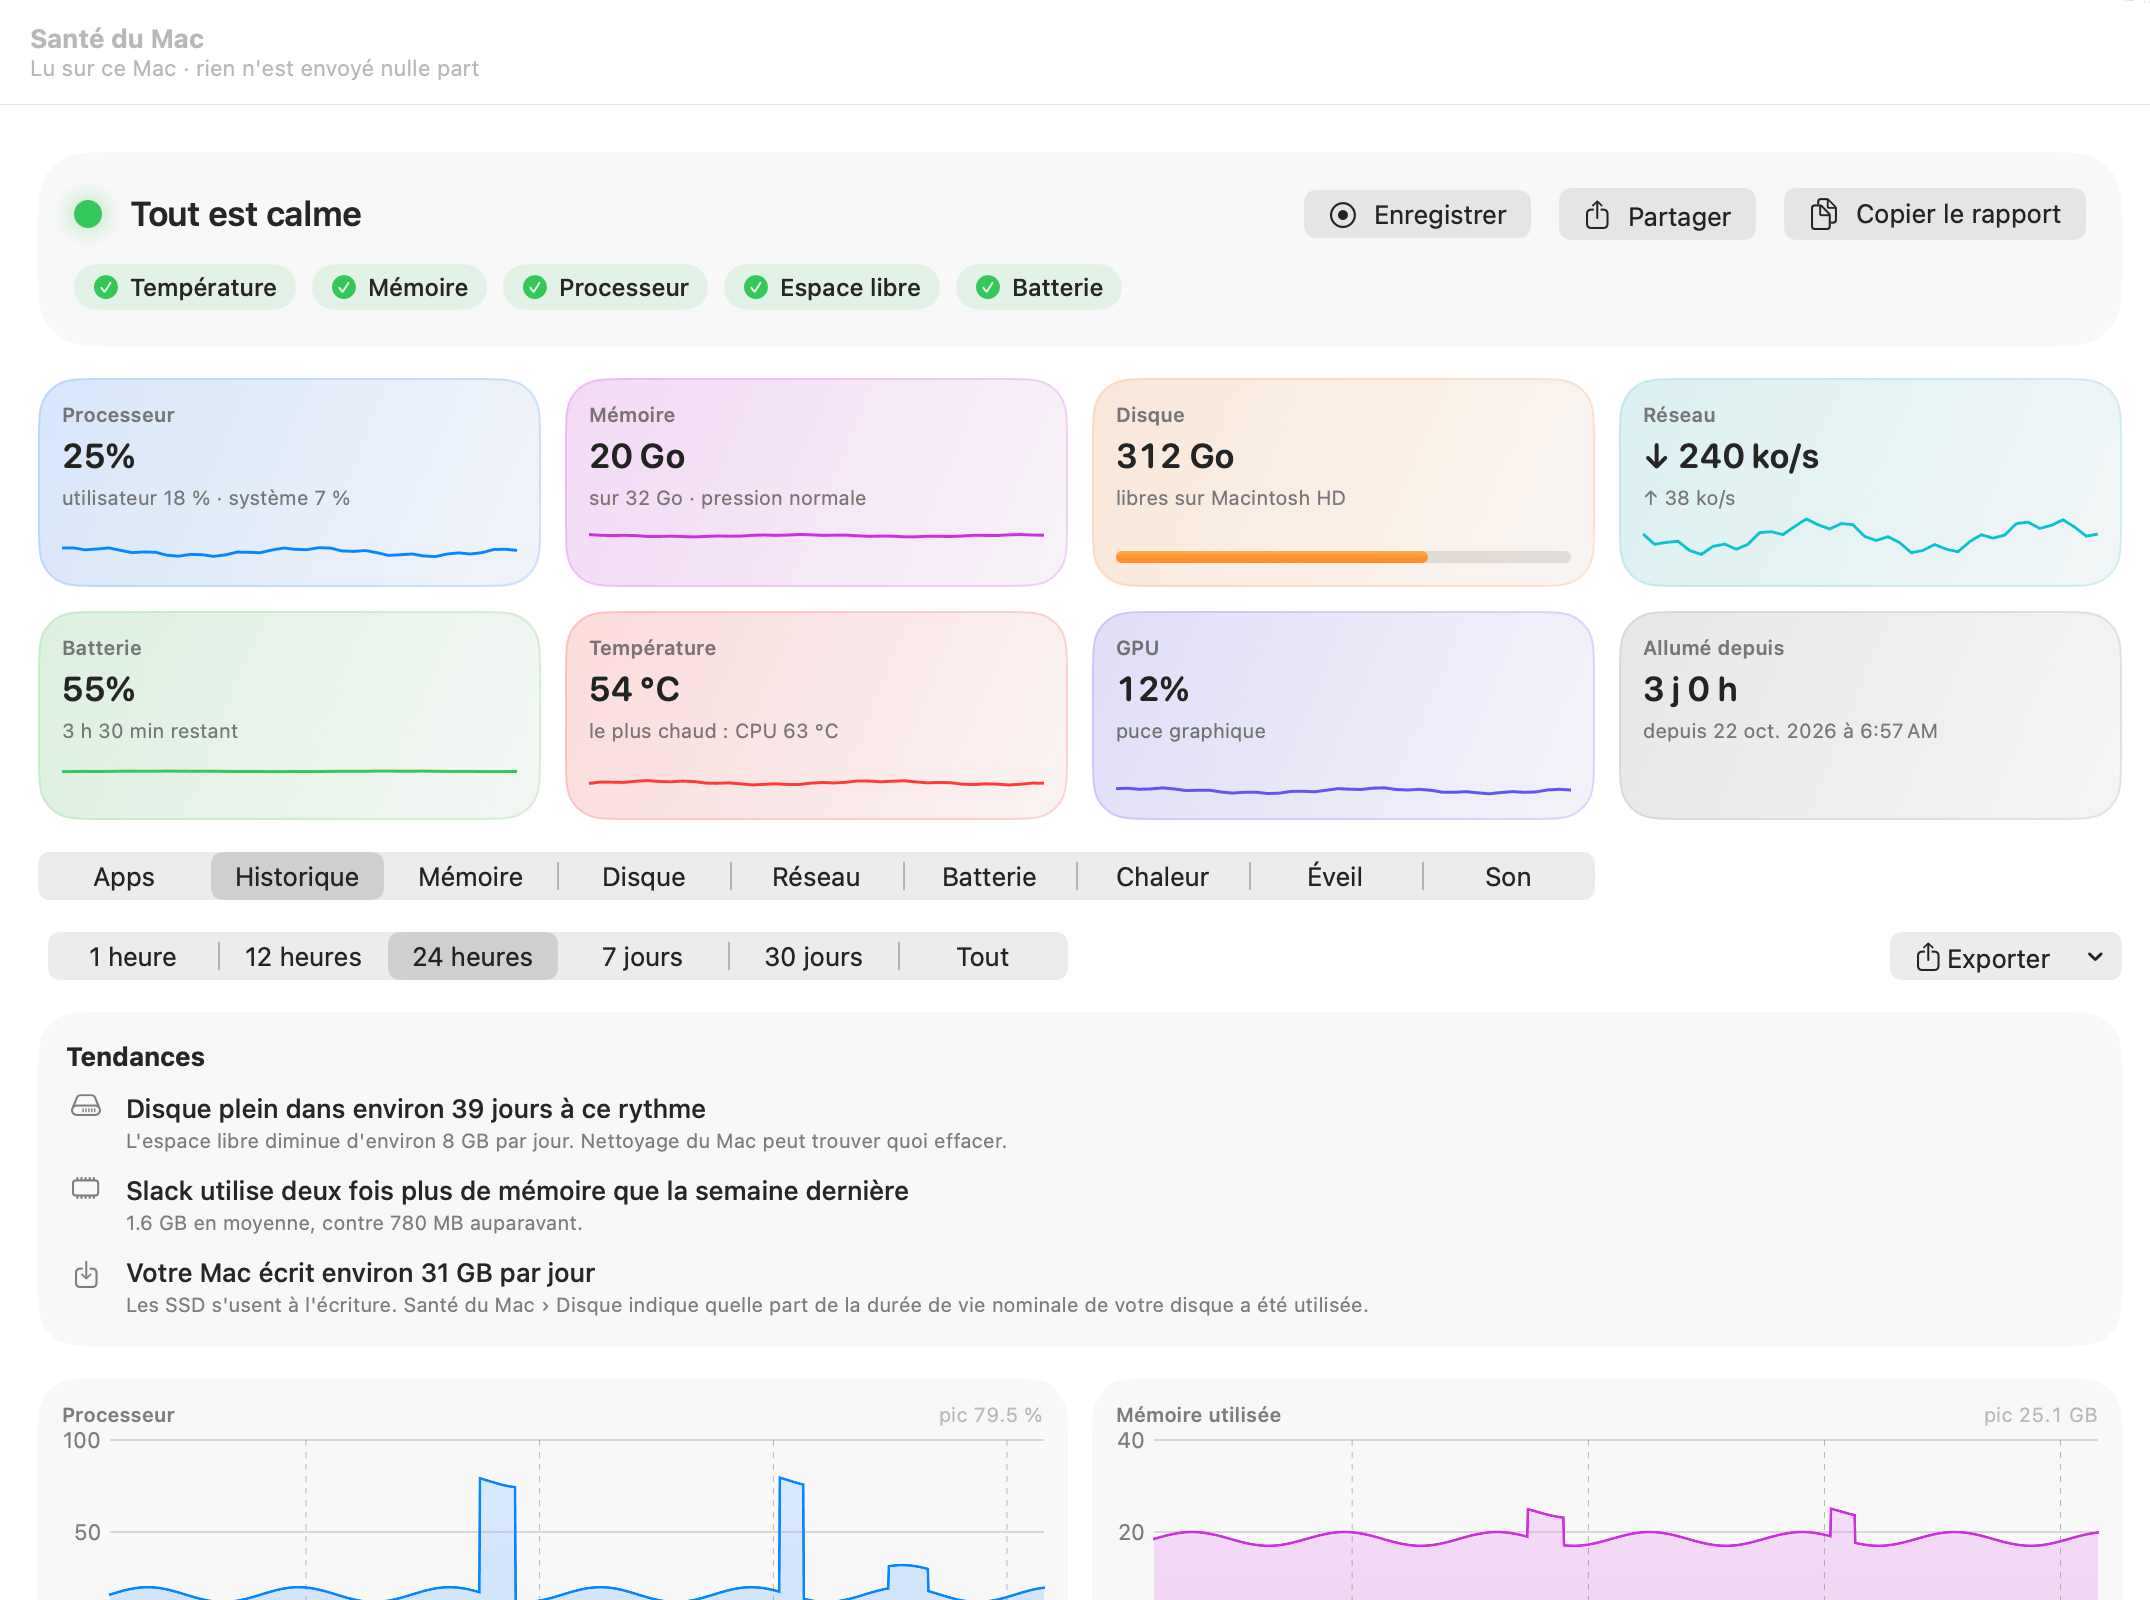Select the 12 heures time range
Screen dimensions: 2150x1600
point(303,957)
